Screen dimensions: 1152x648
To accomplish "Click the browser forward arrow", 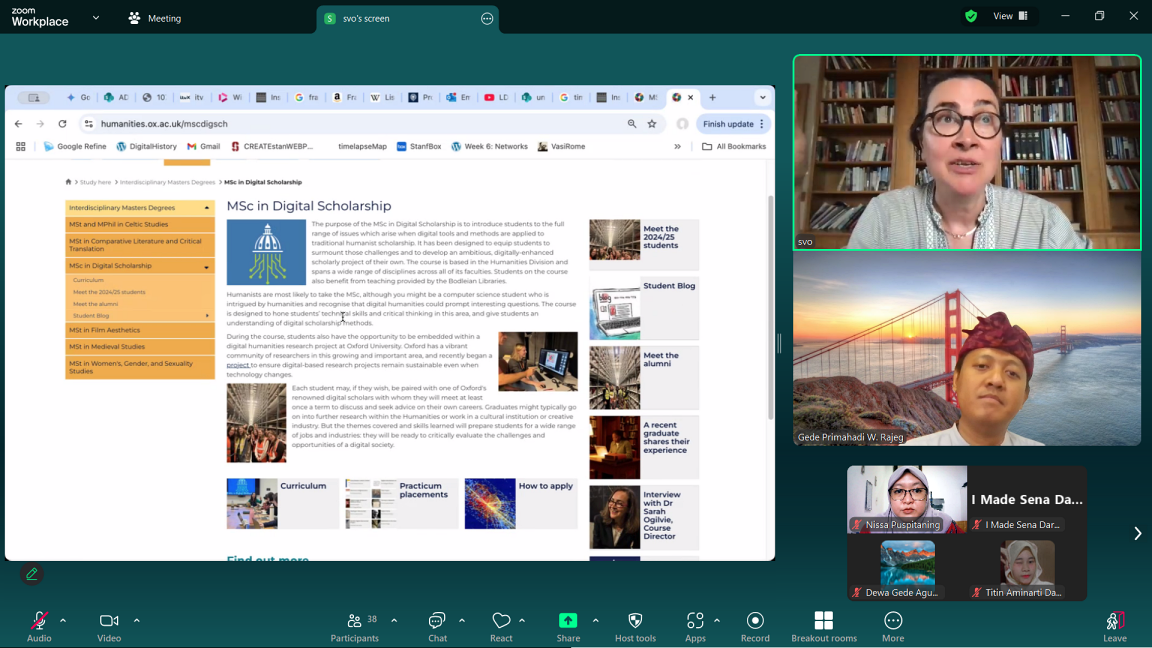I will (x=40, y=124).
